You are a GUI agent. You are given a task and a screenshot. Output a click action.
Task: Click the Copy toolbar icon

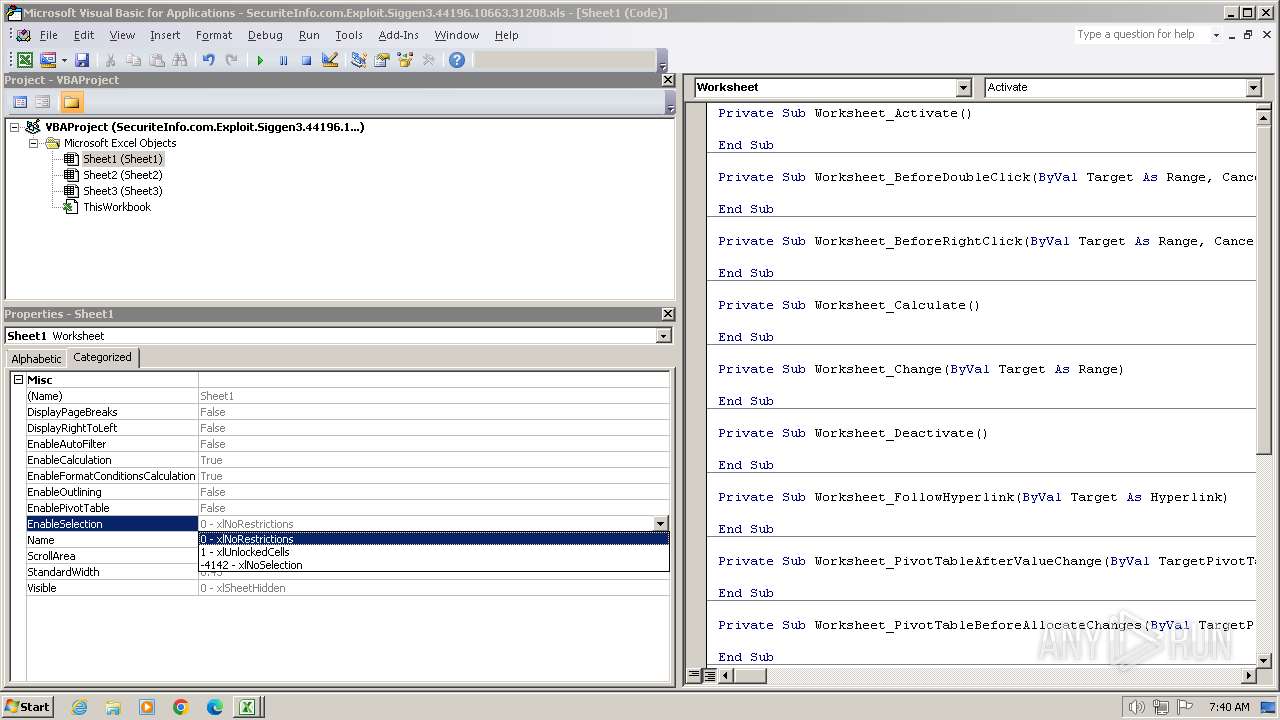click(133, 60)
